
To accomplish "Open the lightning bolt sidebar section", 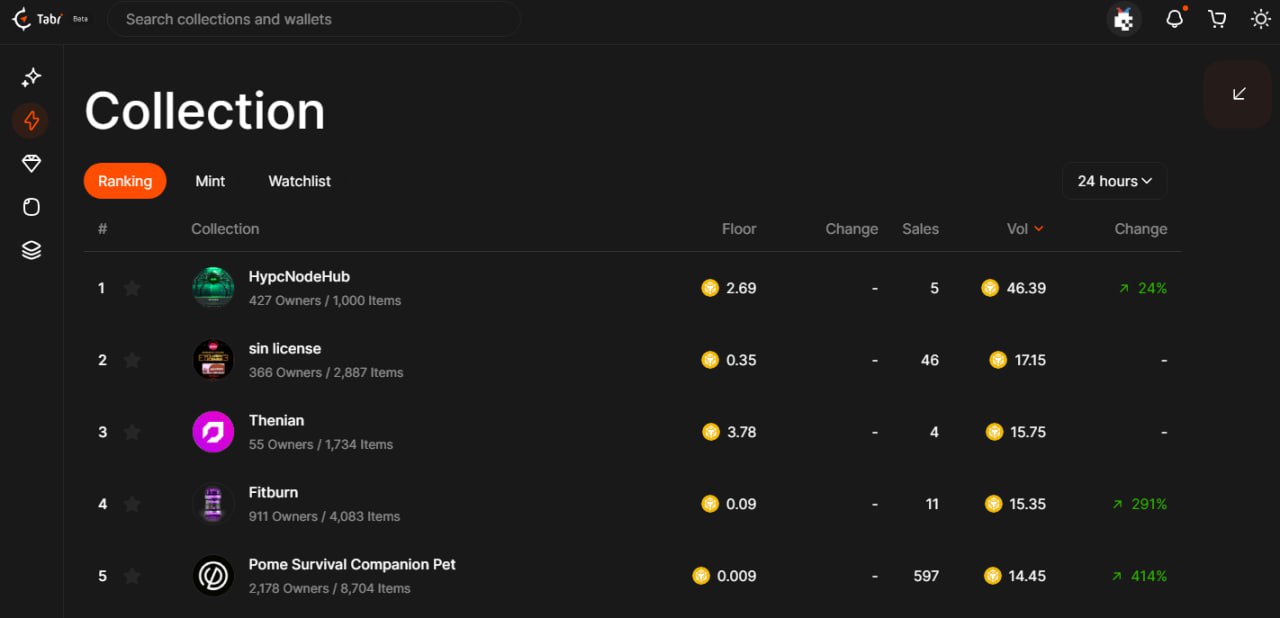I will point(32,121).
